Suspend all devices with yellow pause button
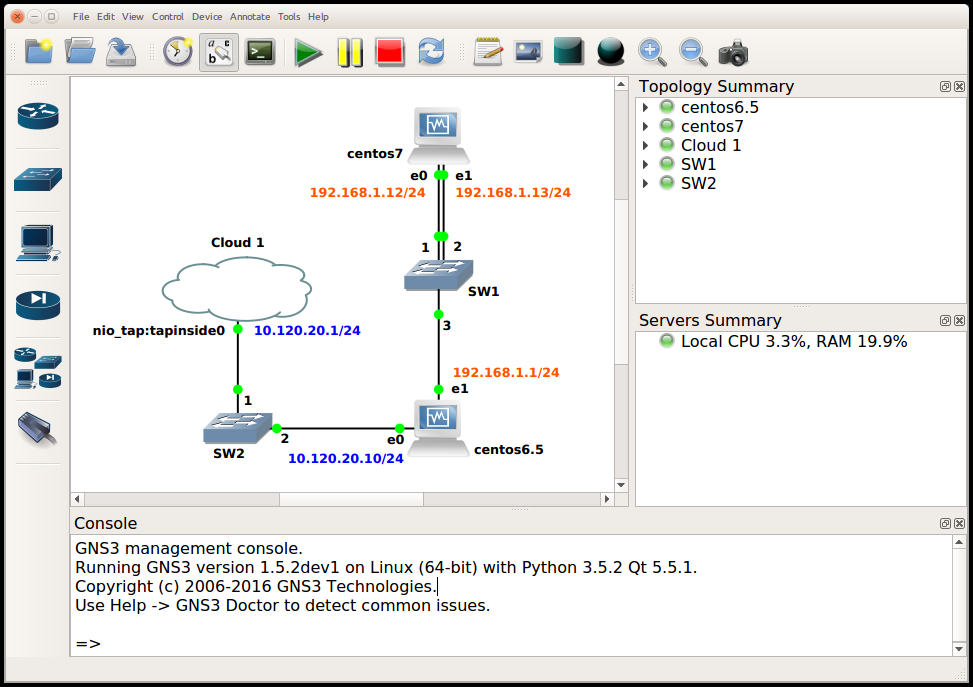The width and height of the screenshot is (973, 687). point(350,52)
